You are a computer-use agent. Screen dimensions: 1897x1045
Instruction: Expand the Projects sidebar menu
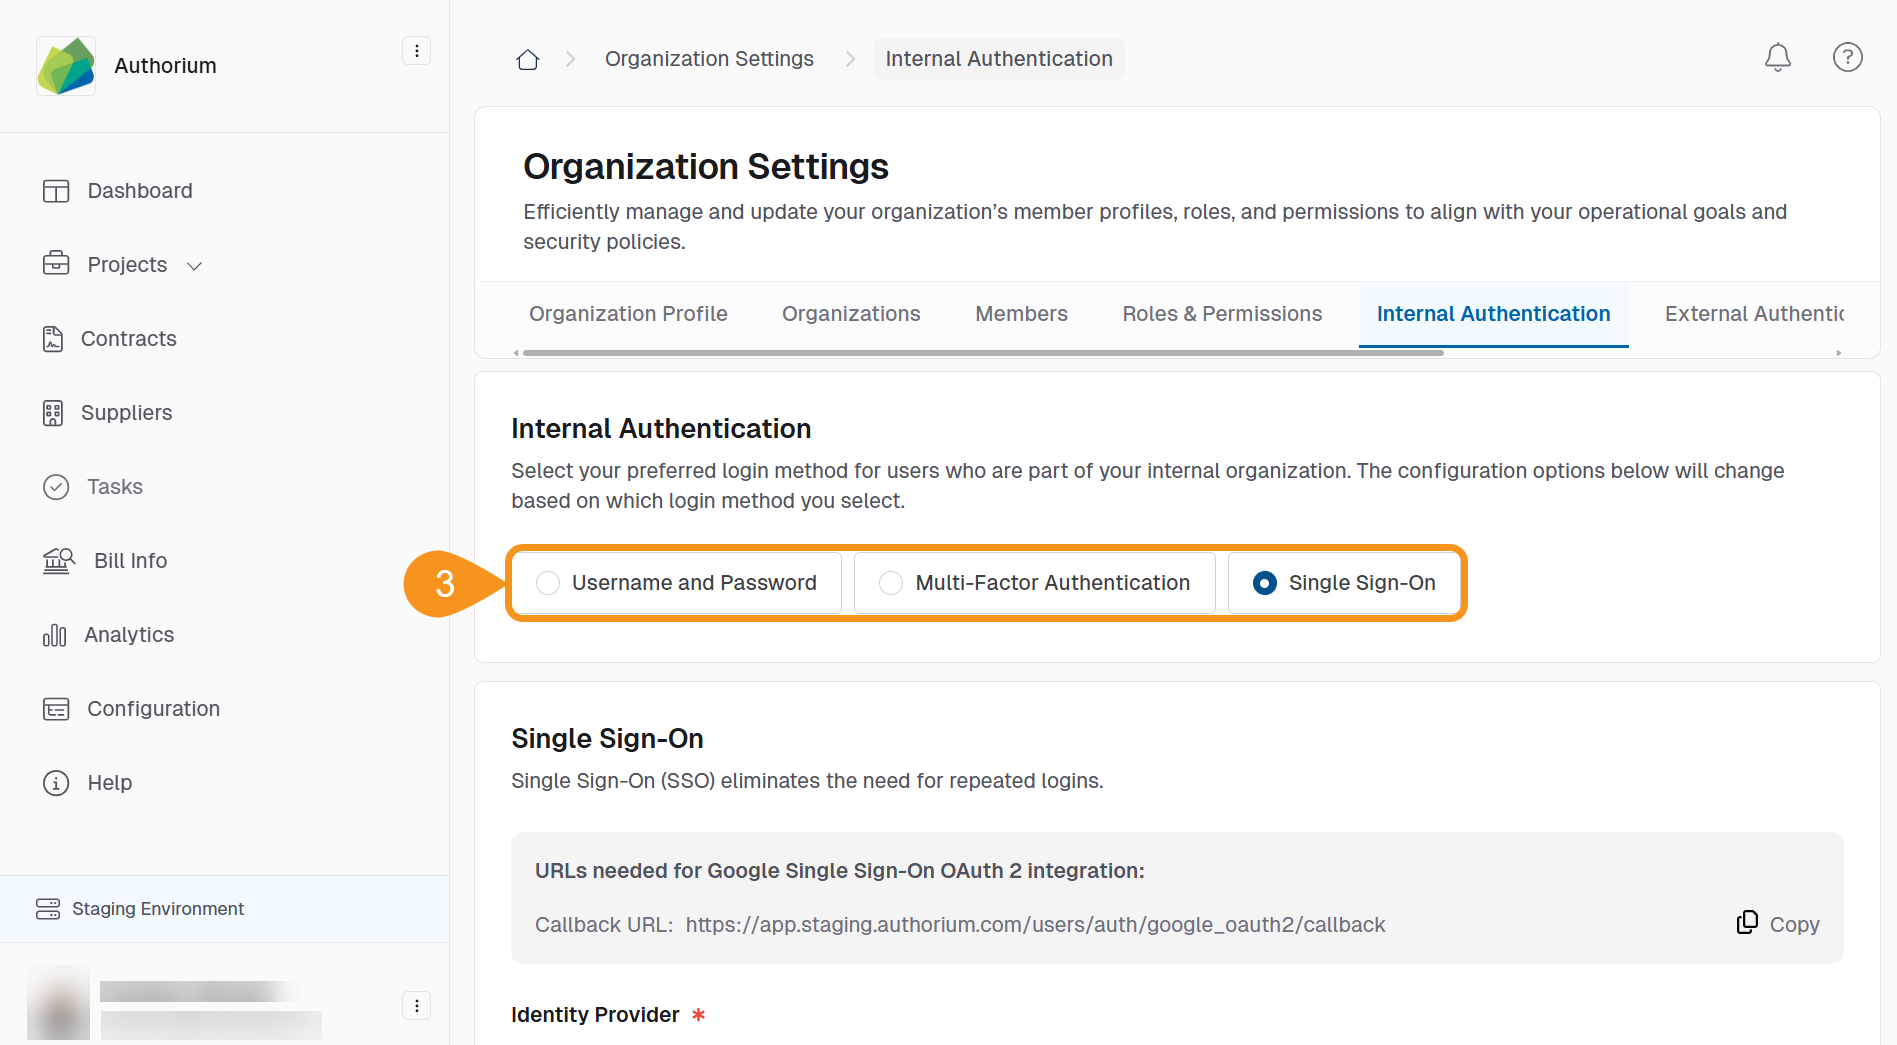[x=193, y=265]
